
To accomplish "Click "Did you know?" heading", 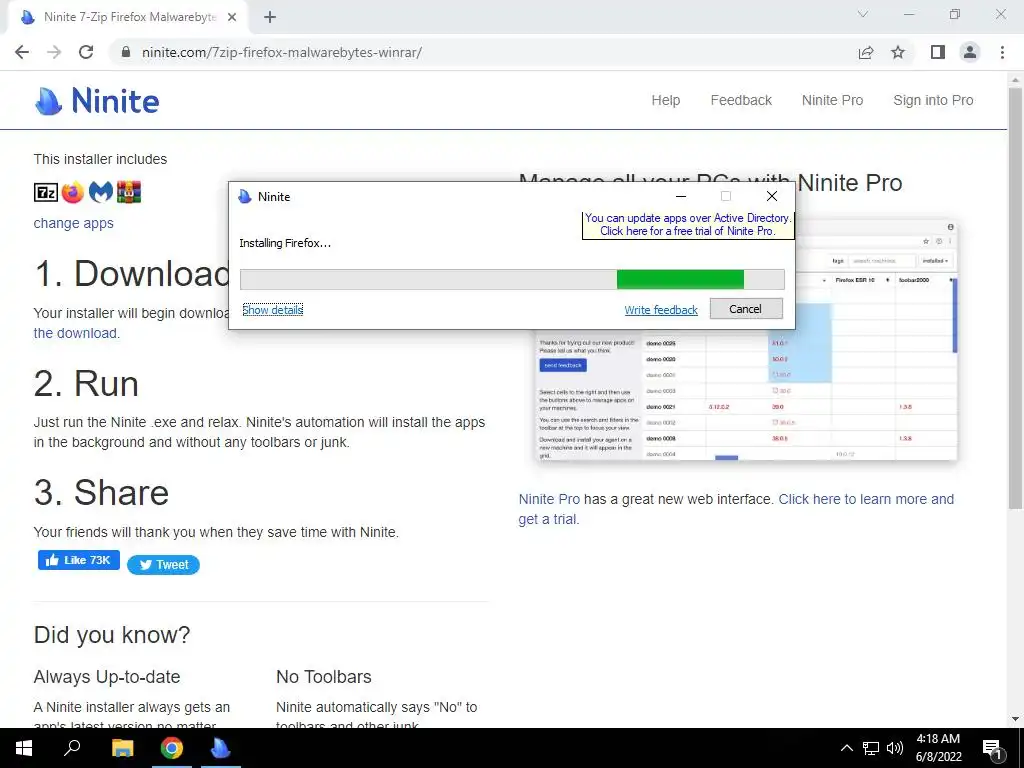I will click(x=112, y=635).
